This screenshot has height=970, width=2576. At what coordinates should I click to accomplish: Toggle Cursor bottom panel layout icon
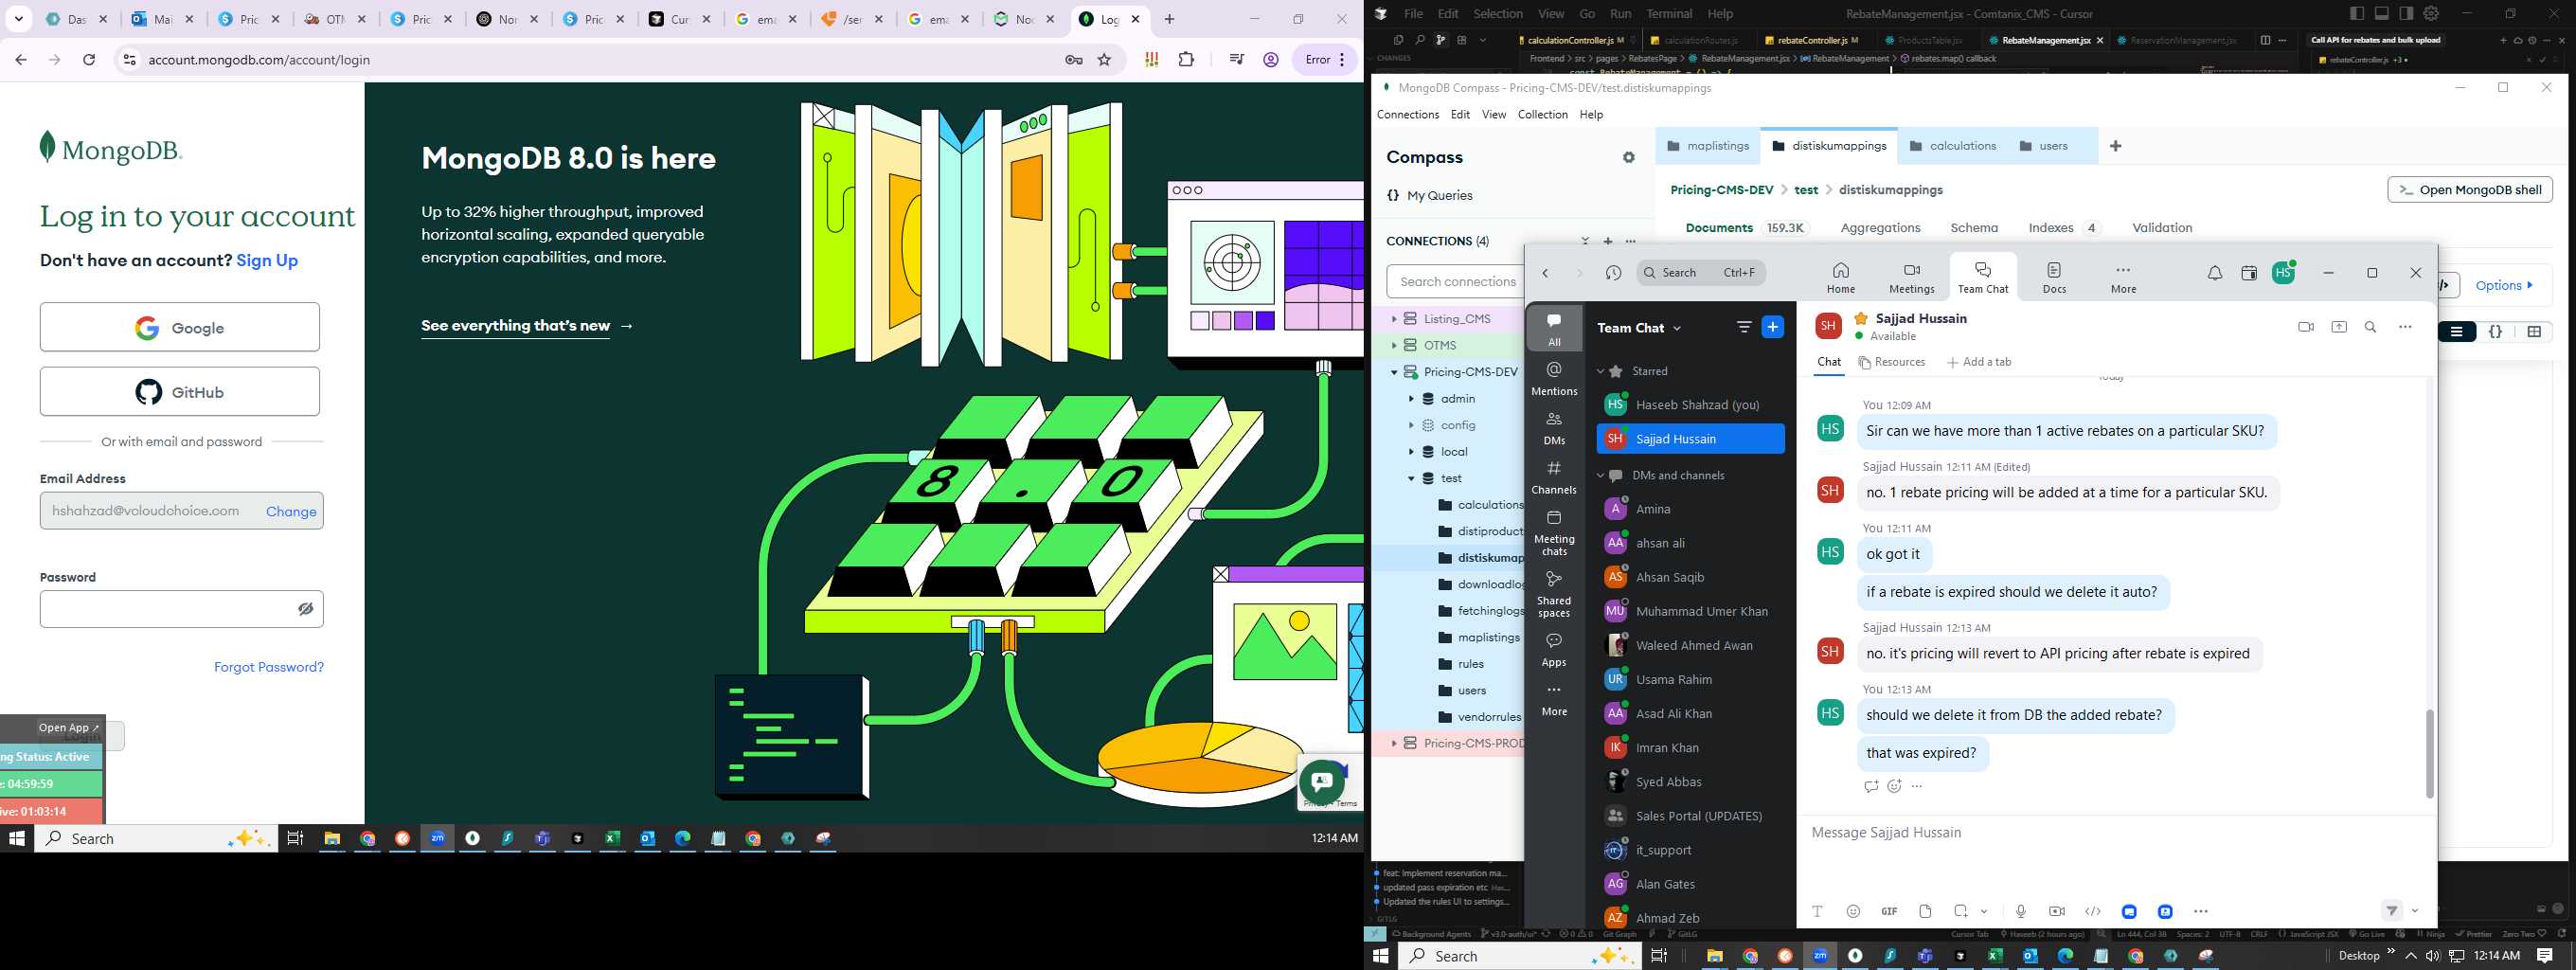click(x=2381, y=13)
